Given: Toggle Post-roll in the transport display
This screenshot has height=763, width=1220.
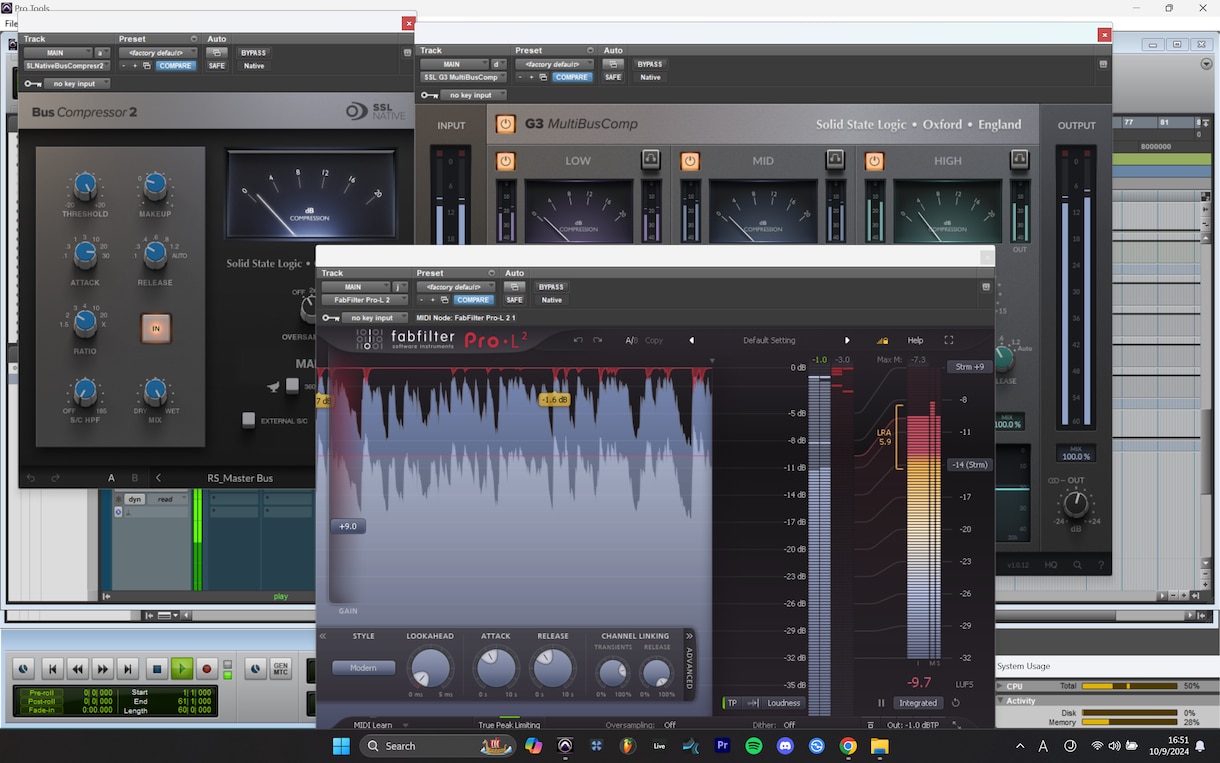Looking at the screenshot, I should click(x=41, y=701).
